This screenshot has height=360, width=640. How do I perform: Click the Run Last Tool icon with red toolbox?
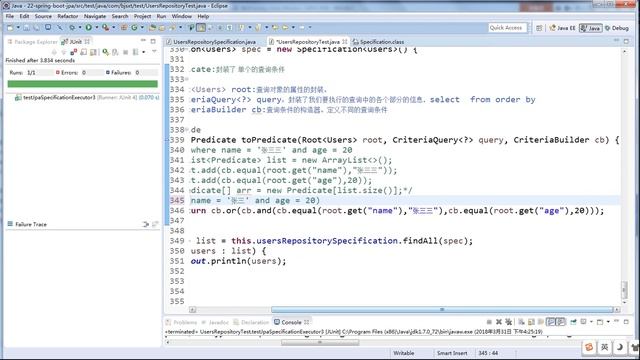105,27
